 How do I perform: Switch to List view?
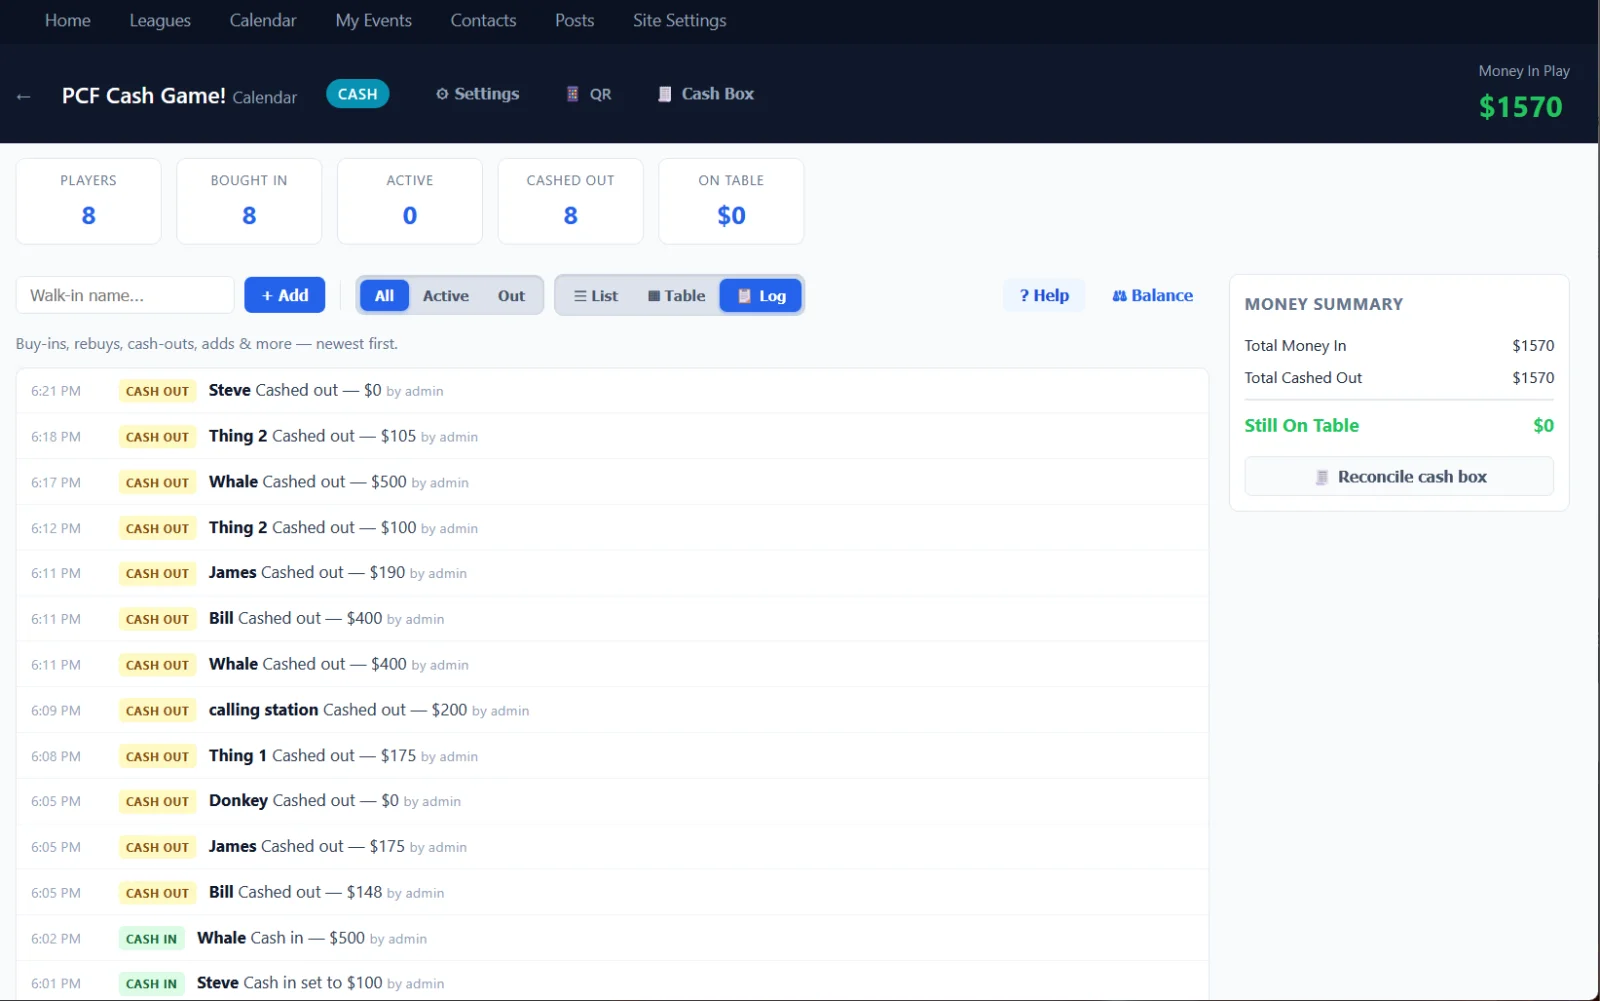tap(596, 296)
